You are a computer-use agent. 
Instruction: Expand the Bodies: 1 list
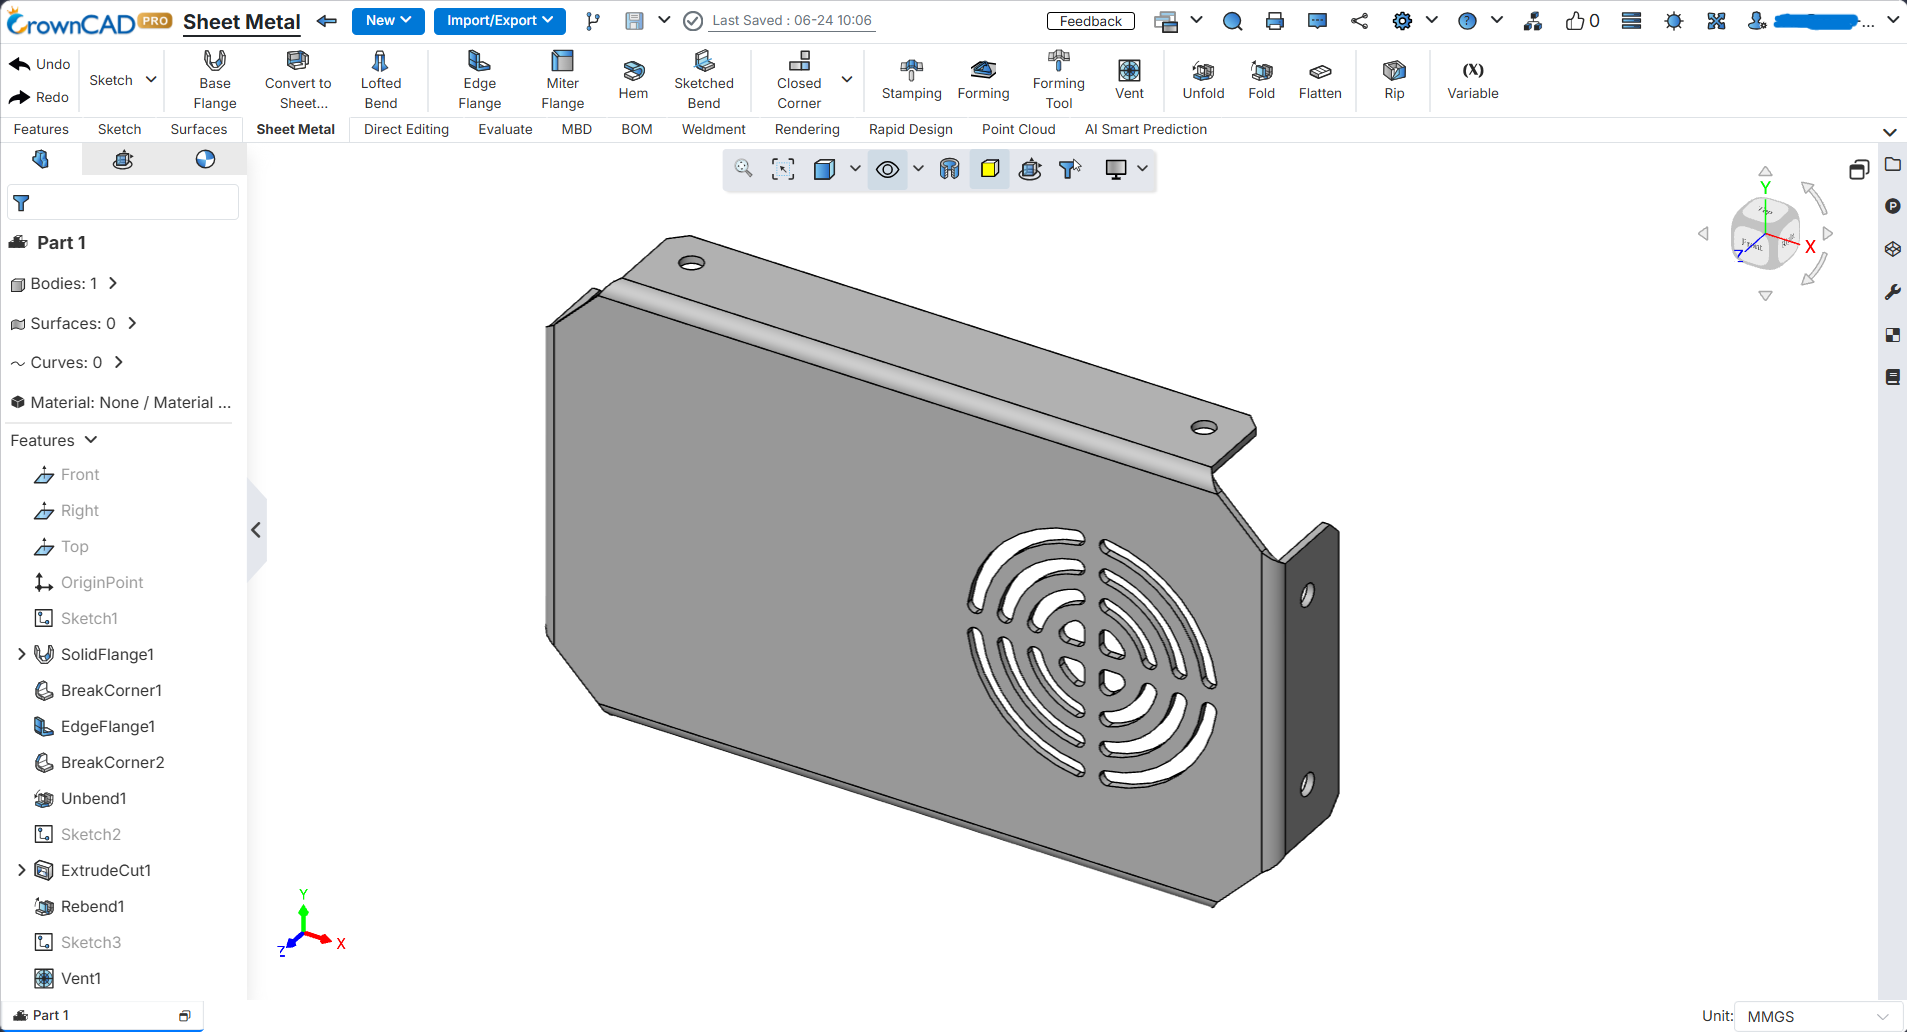(113, 283)
